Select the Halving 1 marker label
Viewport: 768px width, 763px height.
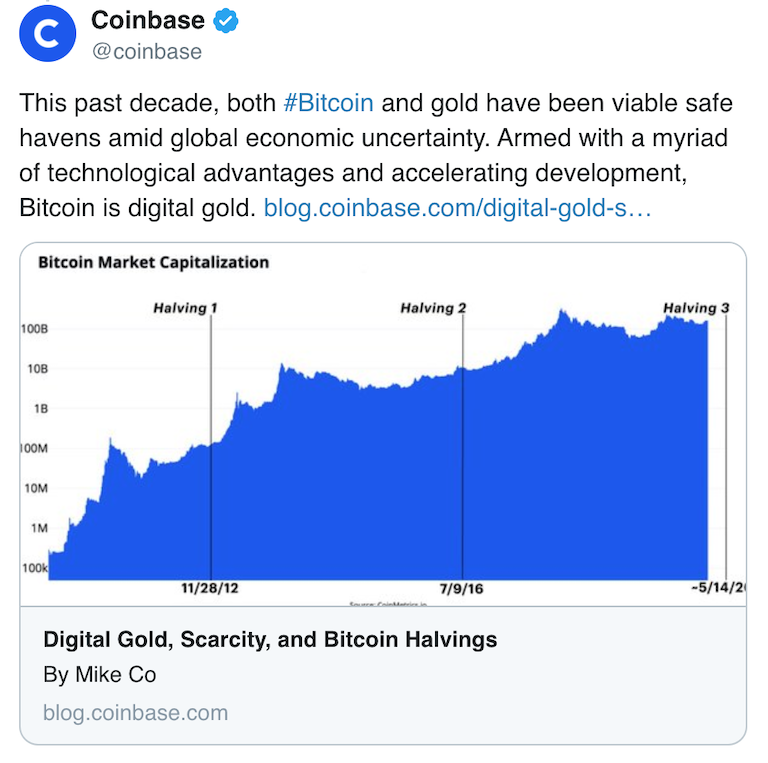(185, 308)
